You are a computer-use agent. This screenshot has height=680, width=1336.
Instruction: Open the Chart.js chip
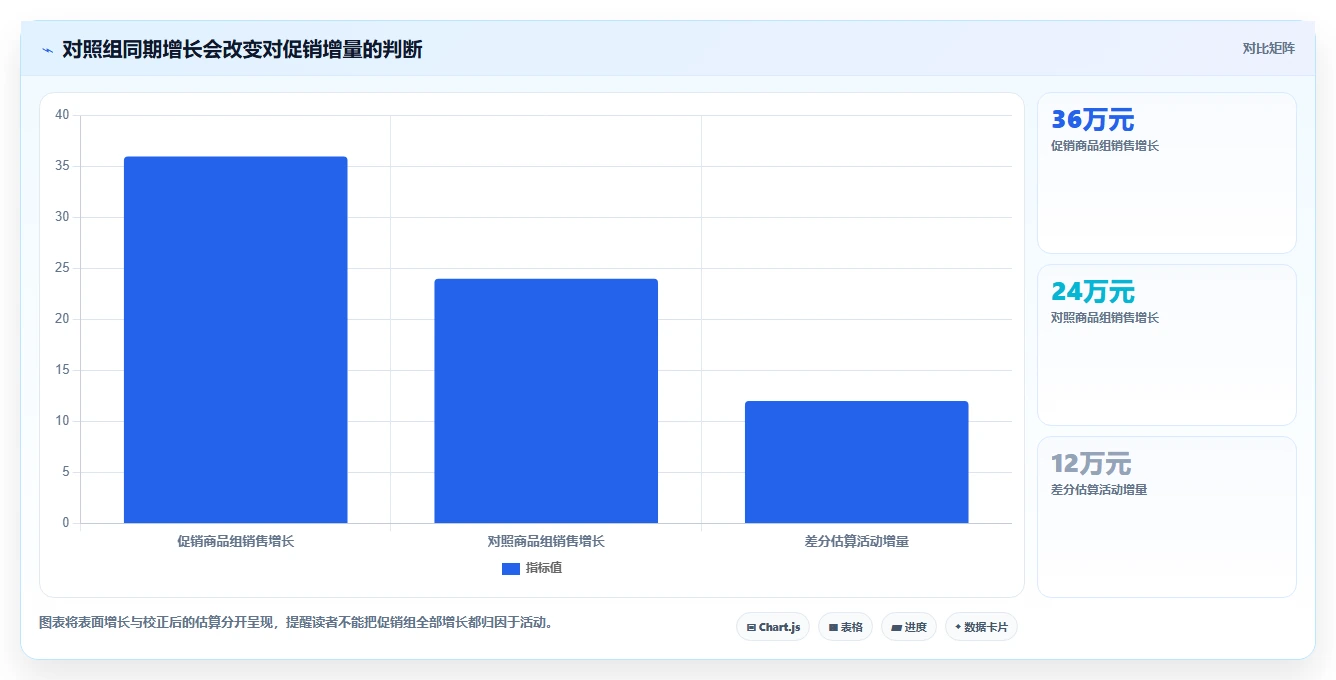click(x=773, y=627)
